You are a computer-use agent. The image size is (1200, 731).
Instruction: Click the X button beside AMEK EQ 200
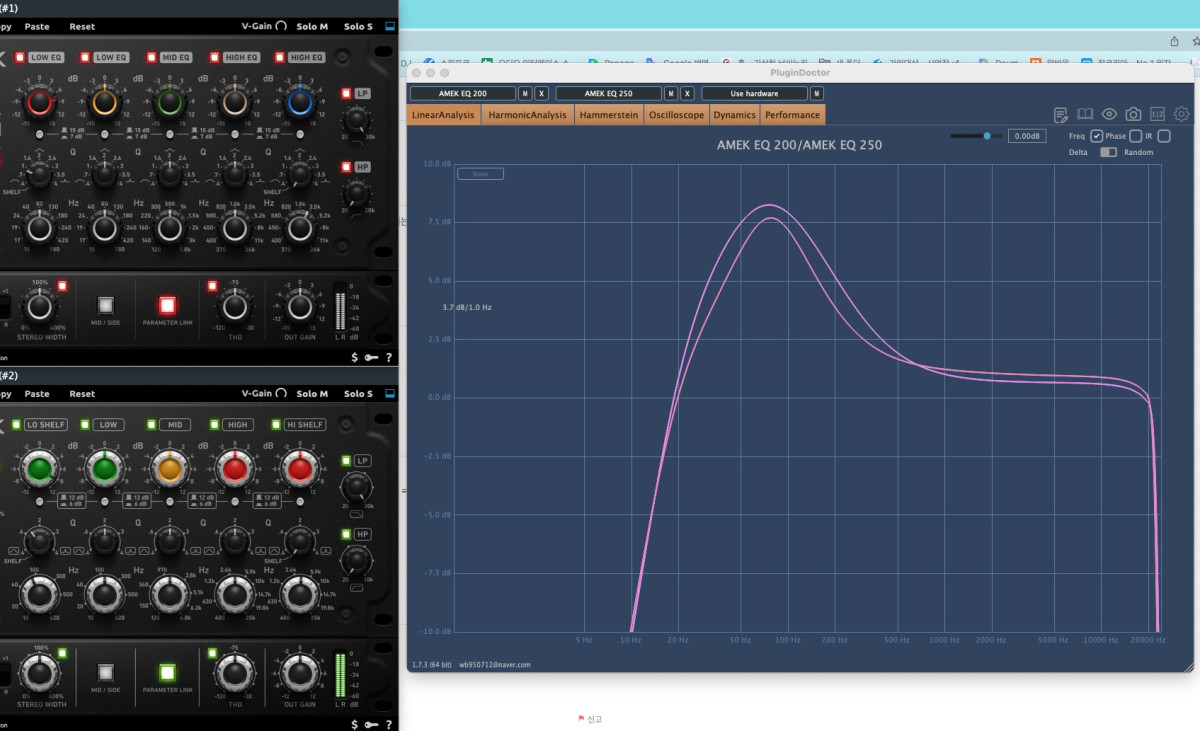point(541,93)
